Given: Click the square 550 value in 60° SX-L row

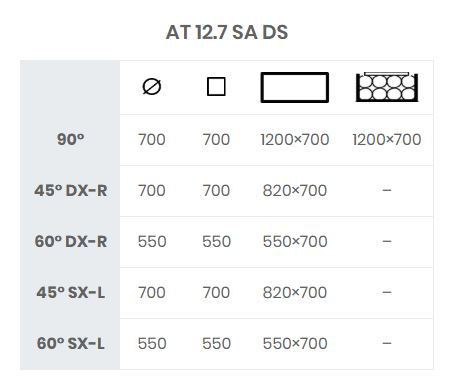Looking at the screenshot, I should pos(216,343).
